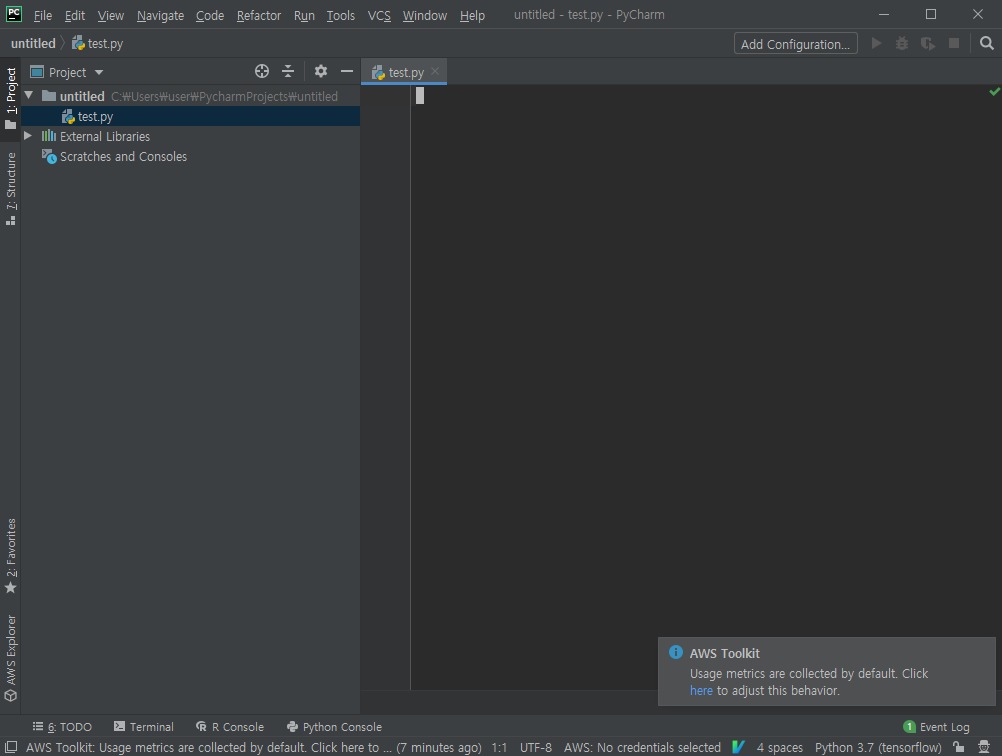
Task: Open the Navigate menu
Action: [160, 15]
